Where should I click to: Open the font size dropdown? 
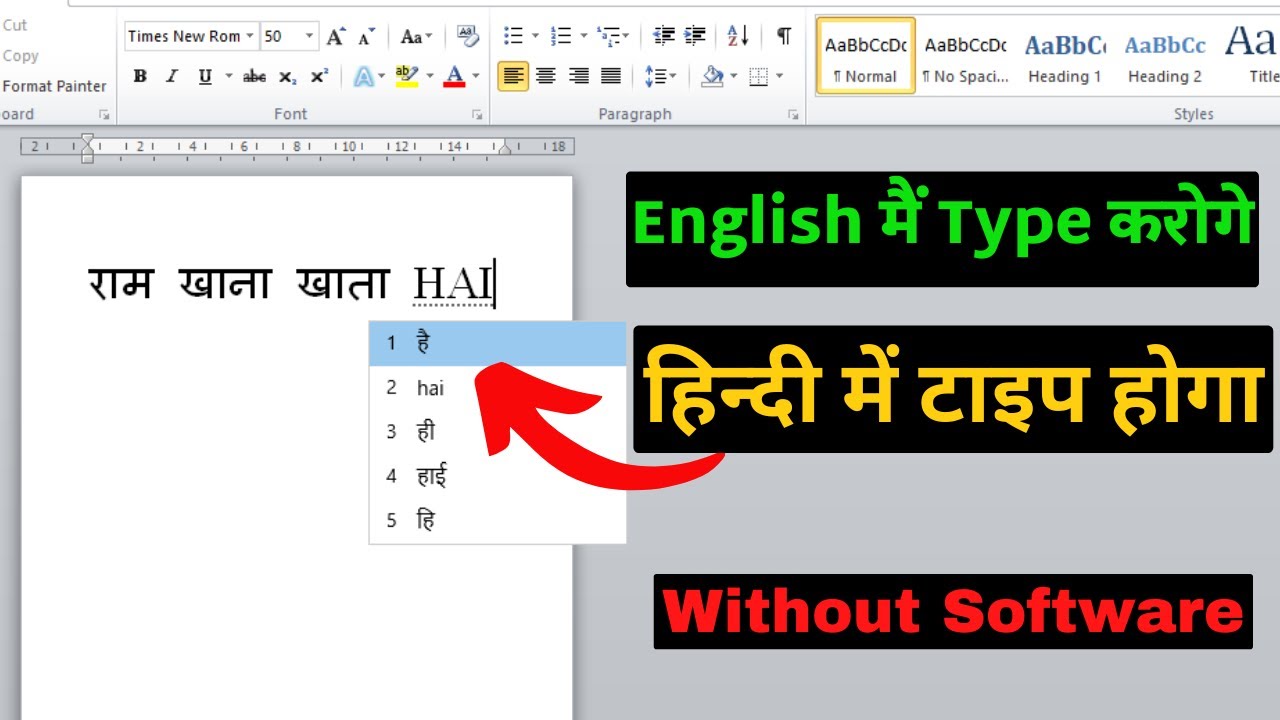click(309, 36)
